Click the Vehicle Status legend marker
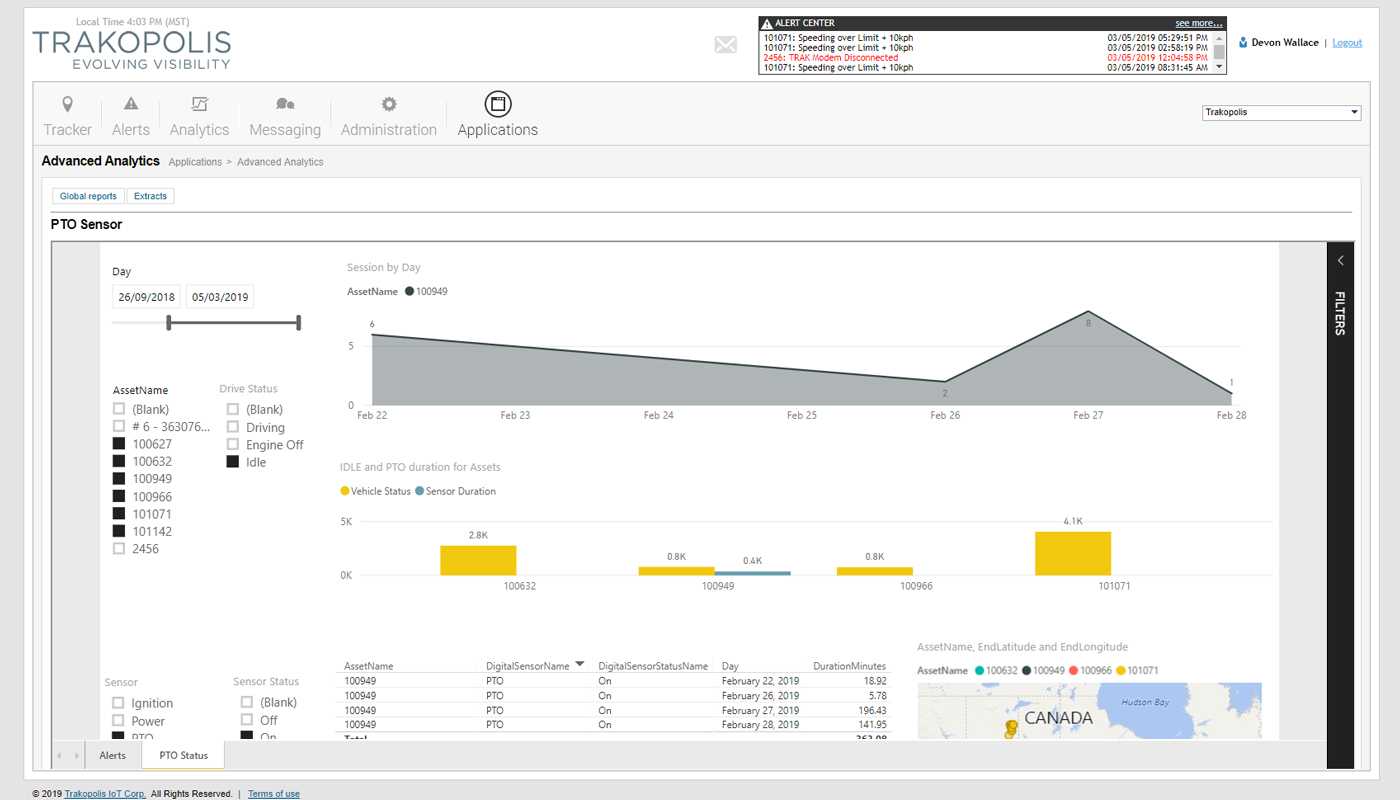 (345, 491)
